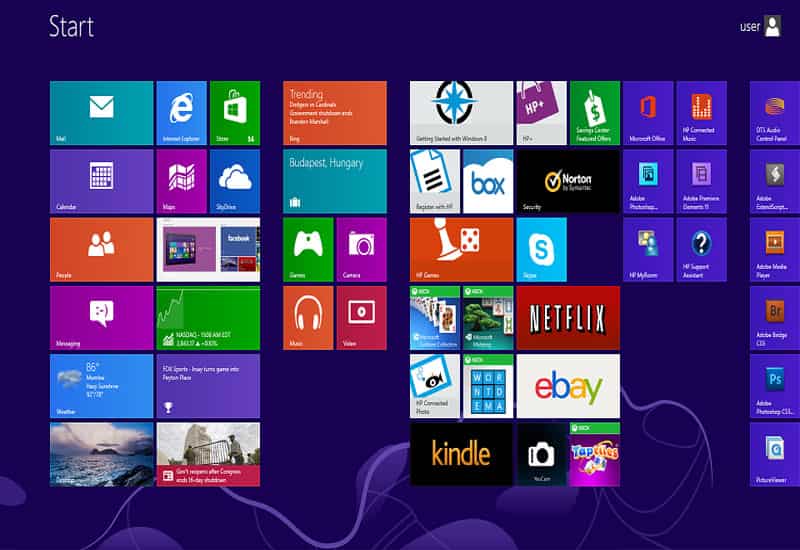
Task: Open the kindle tile
Action: tap(461, 454)
